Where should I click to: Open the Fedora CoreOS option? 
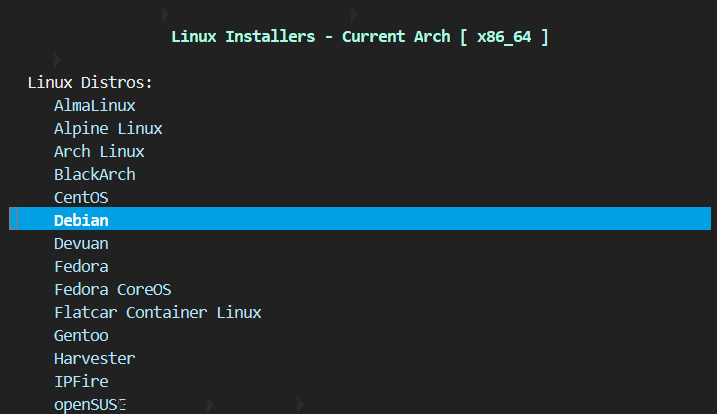(x=113, y=289)
